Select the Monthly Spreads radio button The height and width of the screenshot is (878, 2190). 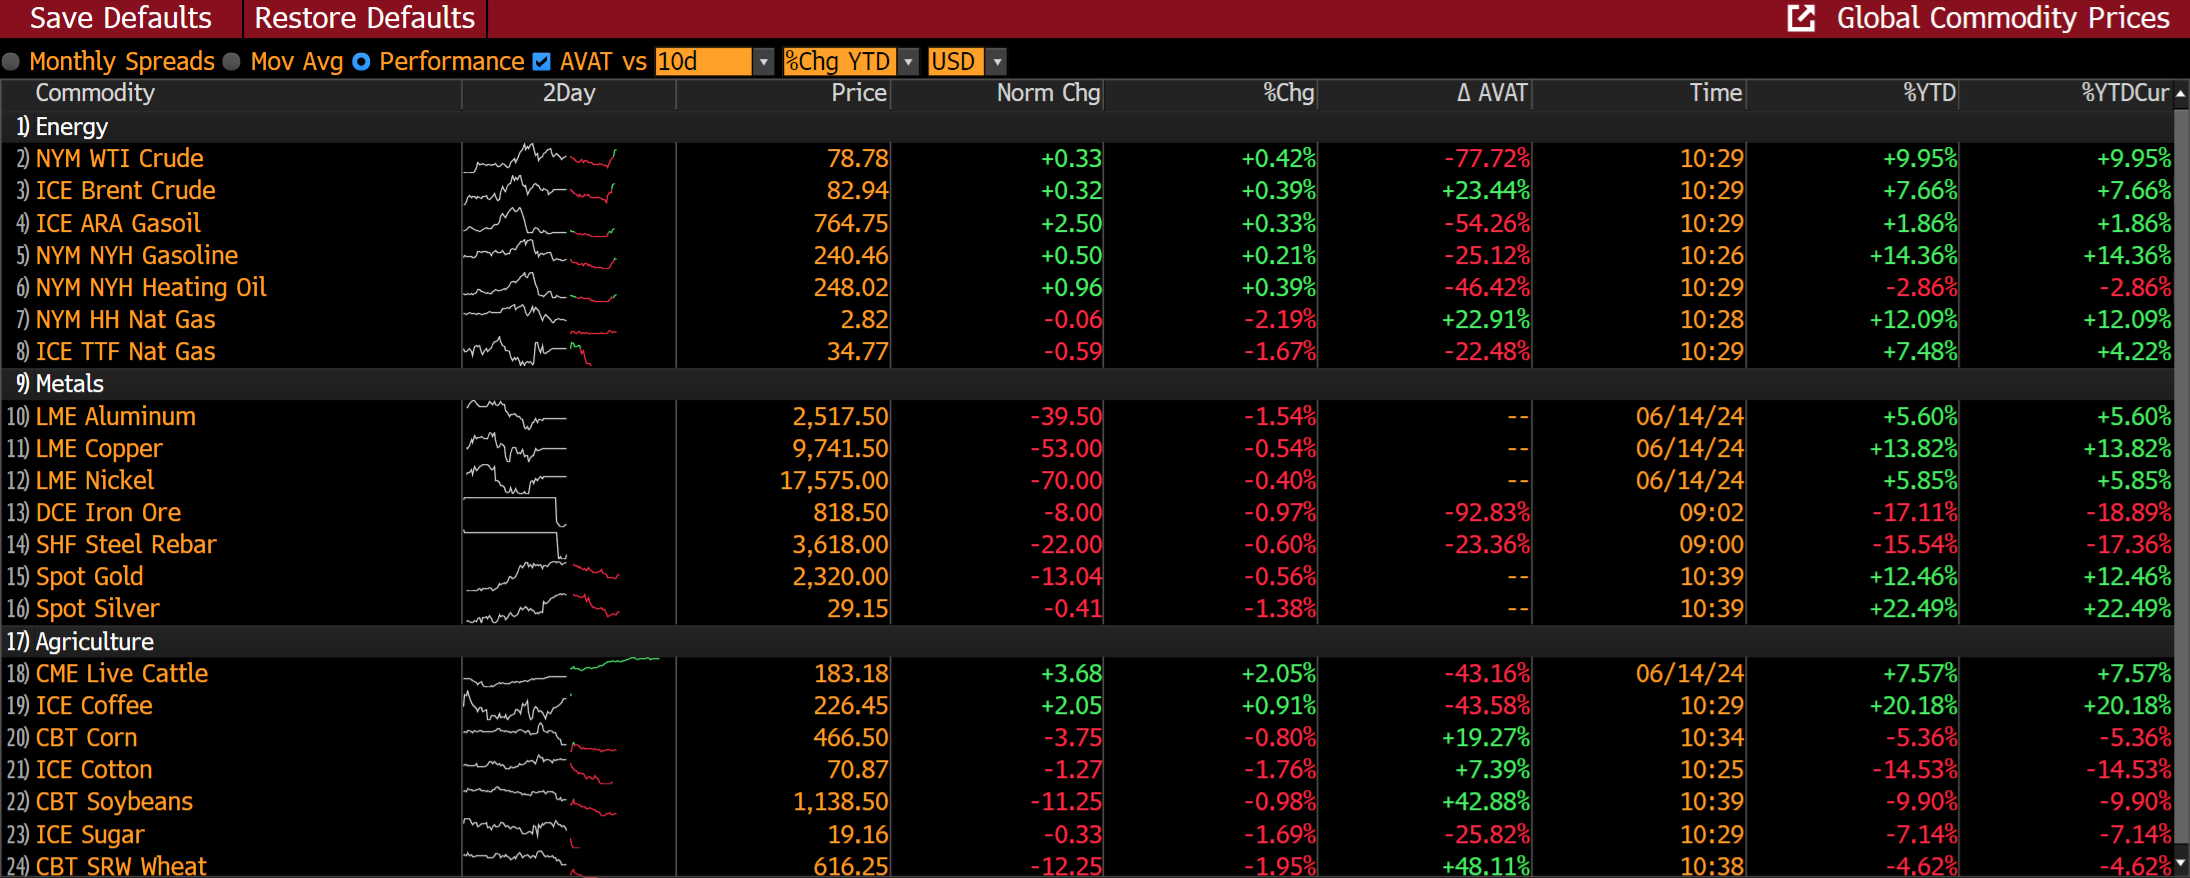click(11, 62)
